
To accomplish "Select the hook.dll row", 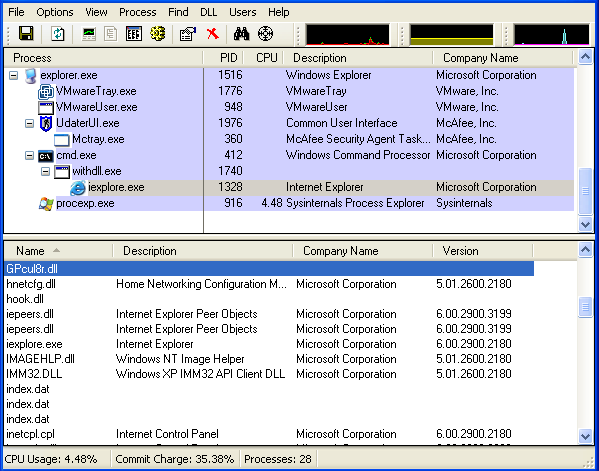I will [269, 299].
